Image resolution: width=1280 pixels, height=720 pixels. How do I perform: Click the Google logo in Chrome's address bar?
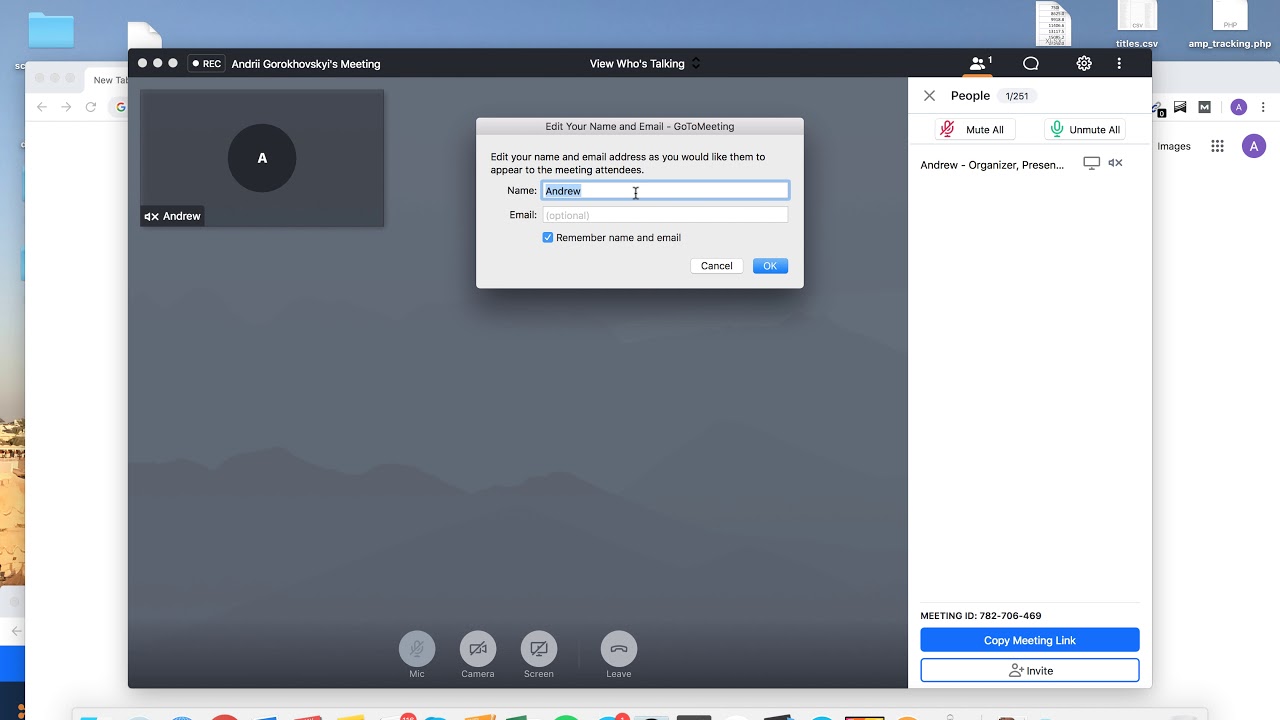tap(120, 107)
